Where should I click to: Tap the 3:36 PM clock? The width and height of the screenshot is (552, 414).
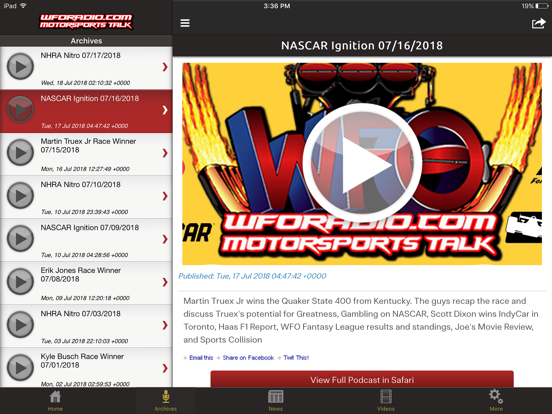pos(277,6)
